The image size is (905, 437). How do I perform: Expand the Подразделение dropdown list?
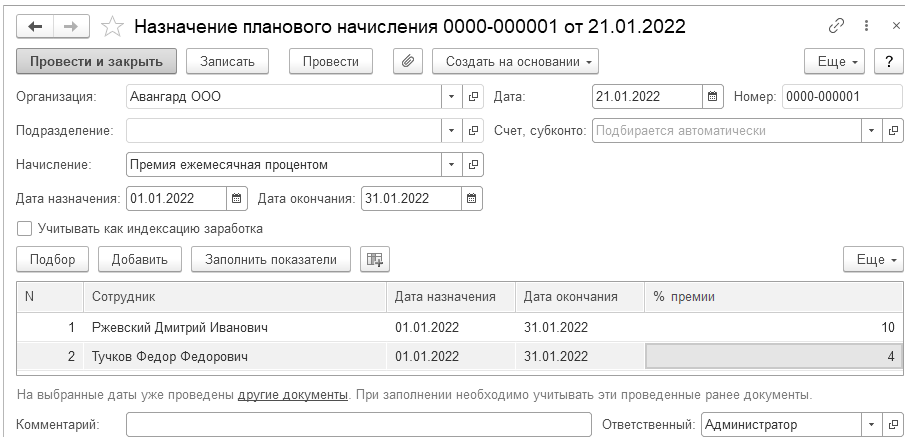(451, 130)
